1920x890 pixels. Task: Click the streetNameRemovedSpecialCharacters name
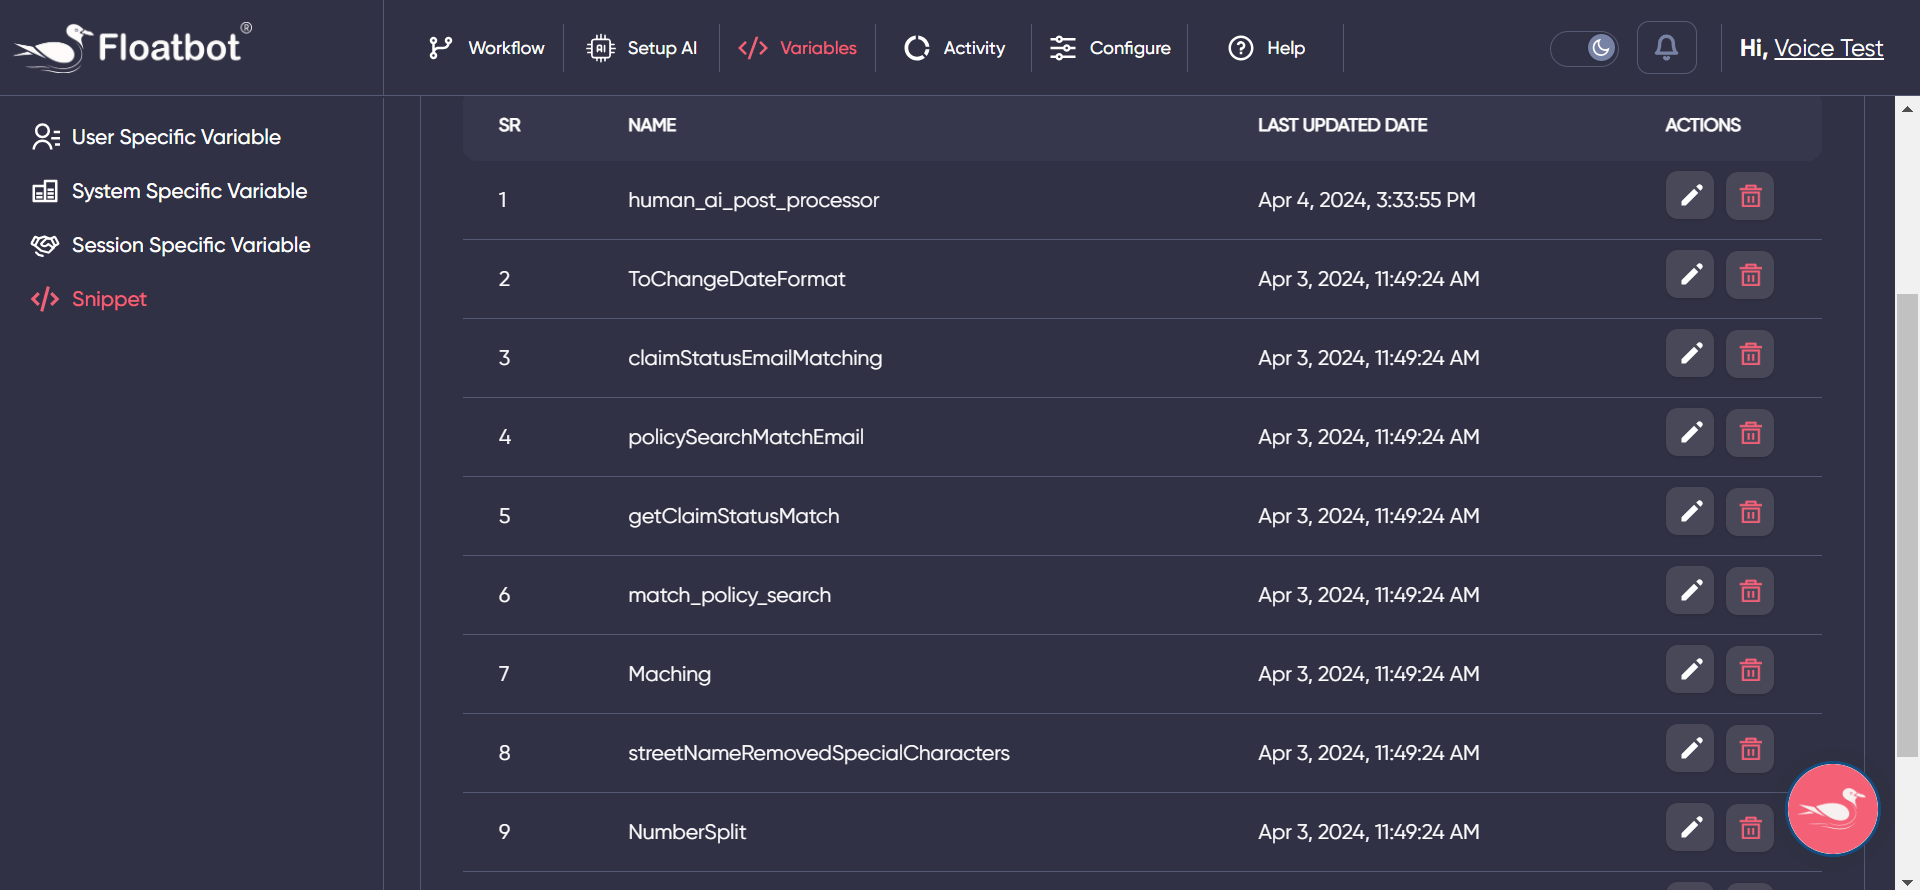[818, 753]
